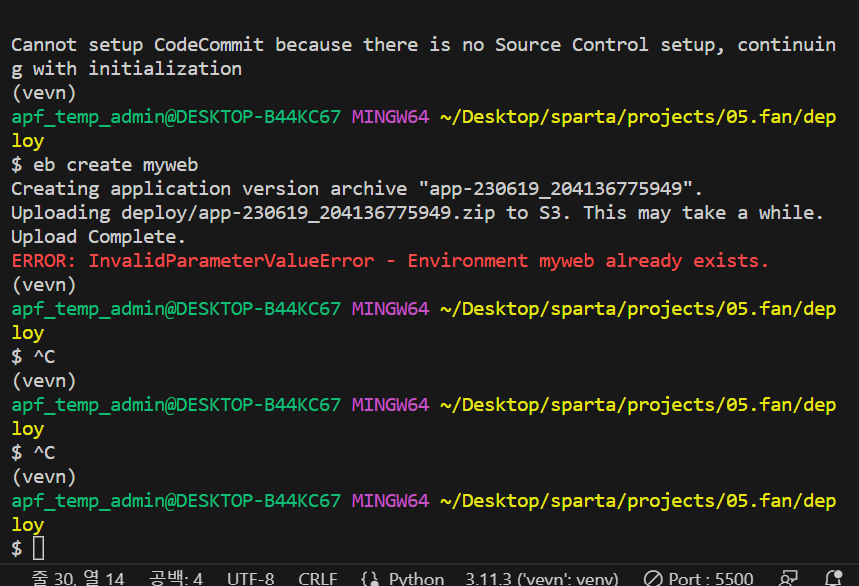This screenshot has height=586, width=859.
Task: Click the 'eb create myweb' command line
Action: point(104,165)
